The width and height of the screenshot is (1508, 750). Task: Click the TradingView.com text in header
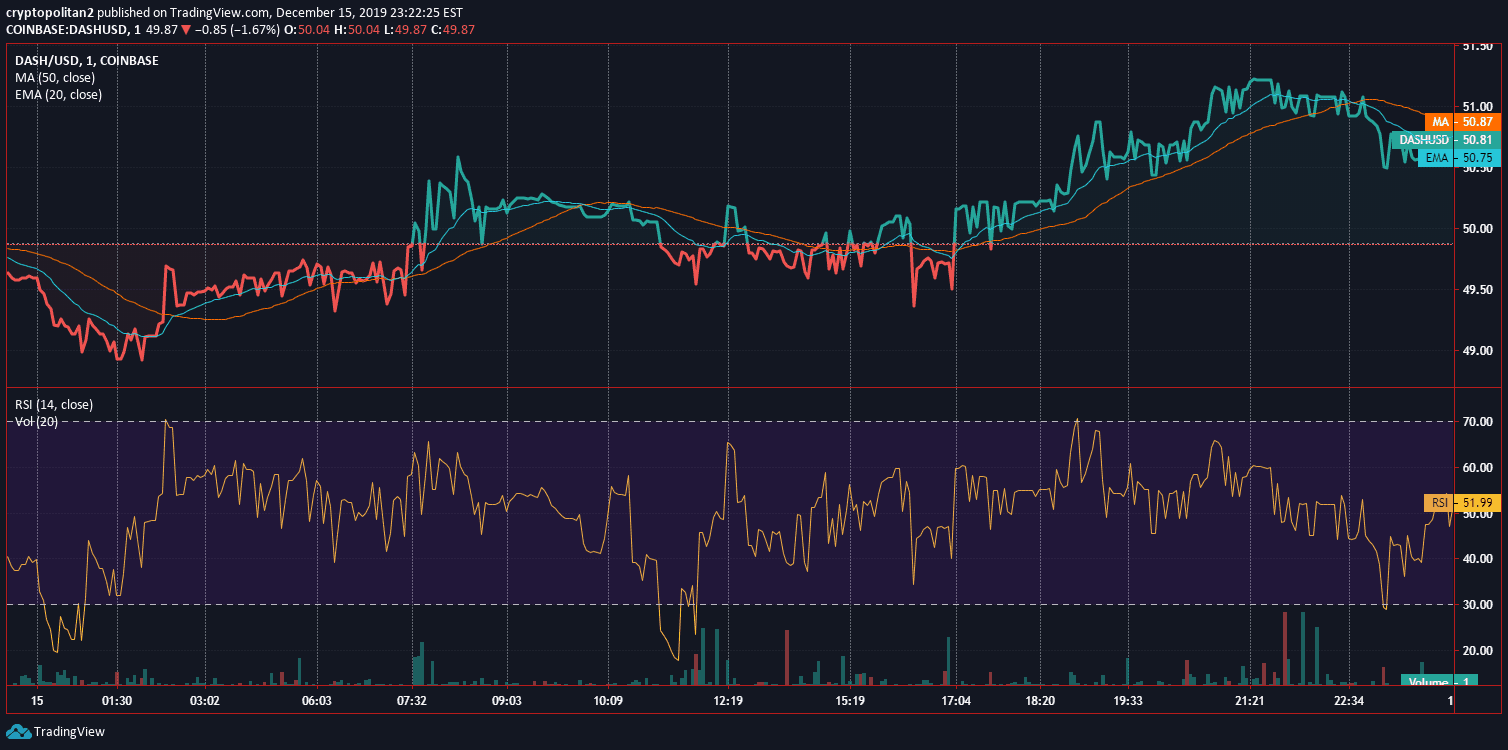[x=221, y=14]
